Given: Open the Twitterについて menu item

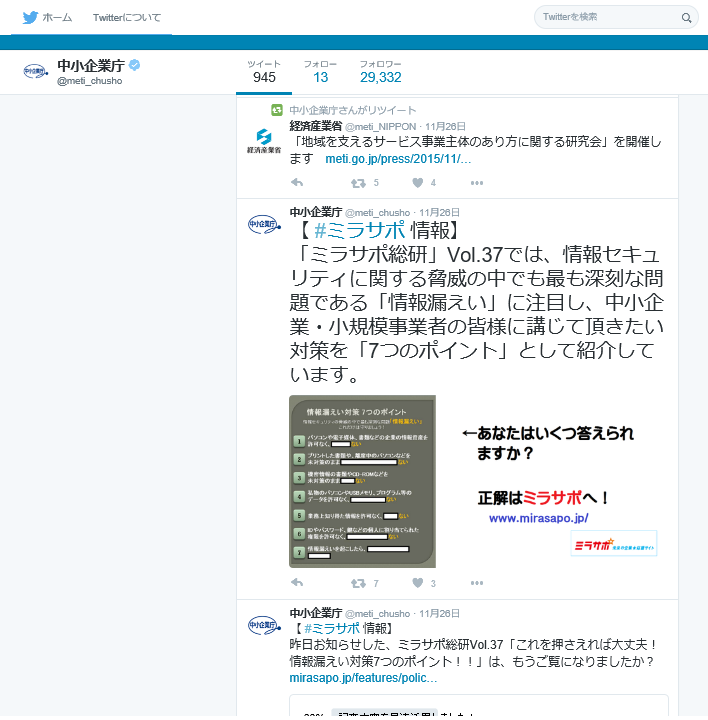Looking at the screenshot, I should 127,17.
